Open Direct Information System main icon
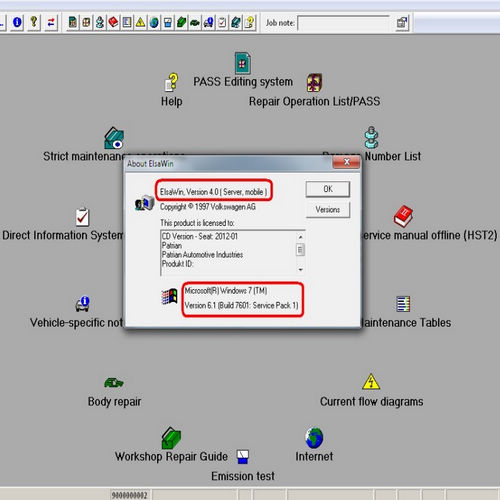This screenshot has width=500, height=500. pos(82,216)
